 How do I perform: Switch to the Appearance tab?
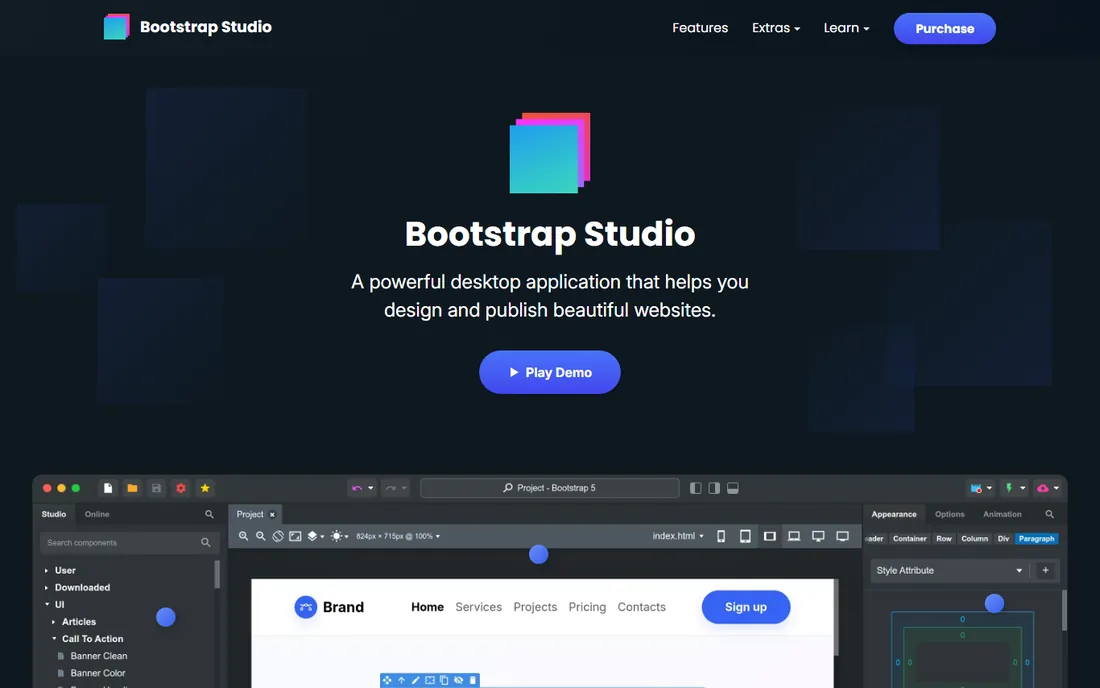pyautogui.click(x=894, y=514)
